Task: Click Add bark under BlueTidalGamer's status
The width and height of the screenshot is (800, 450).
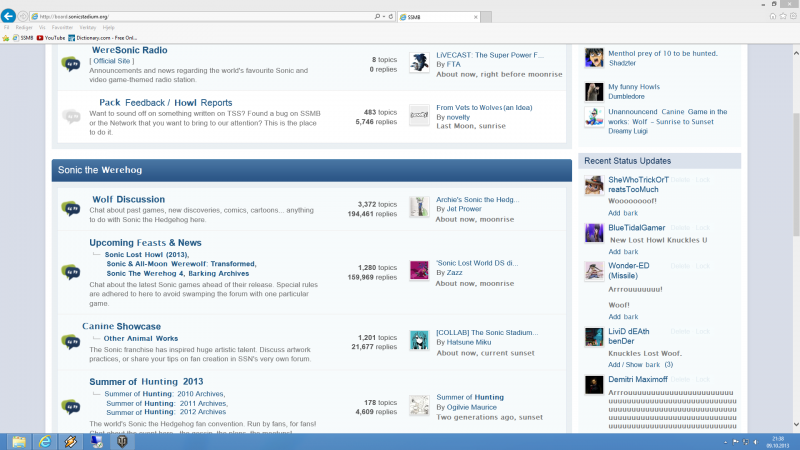Action: point(623,252)
